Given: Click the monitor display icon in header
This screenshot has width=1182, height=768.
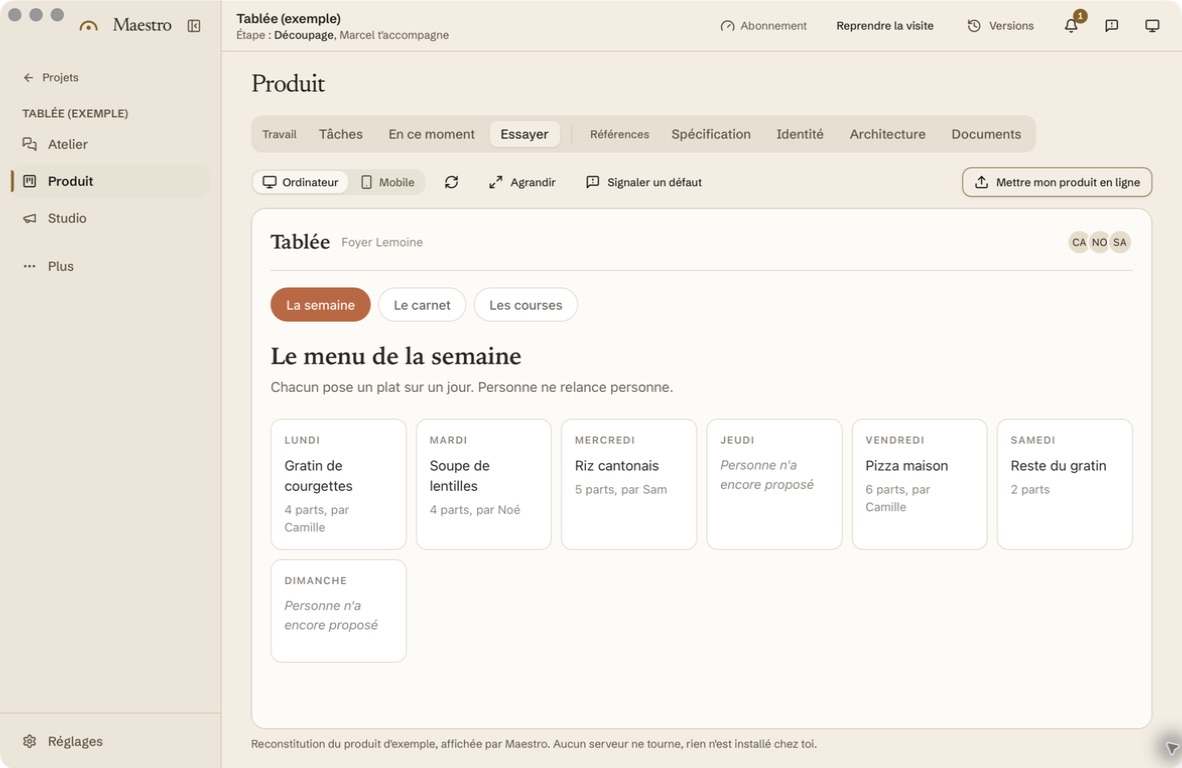Looking at the screenshot, I should [x=1153, y=26].
